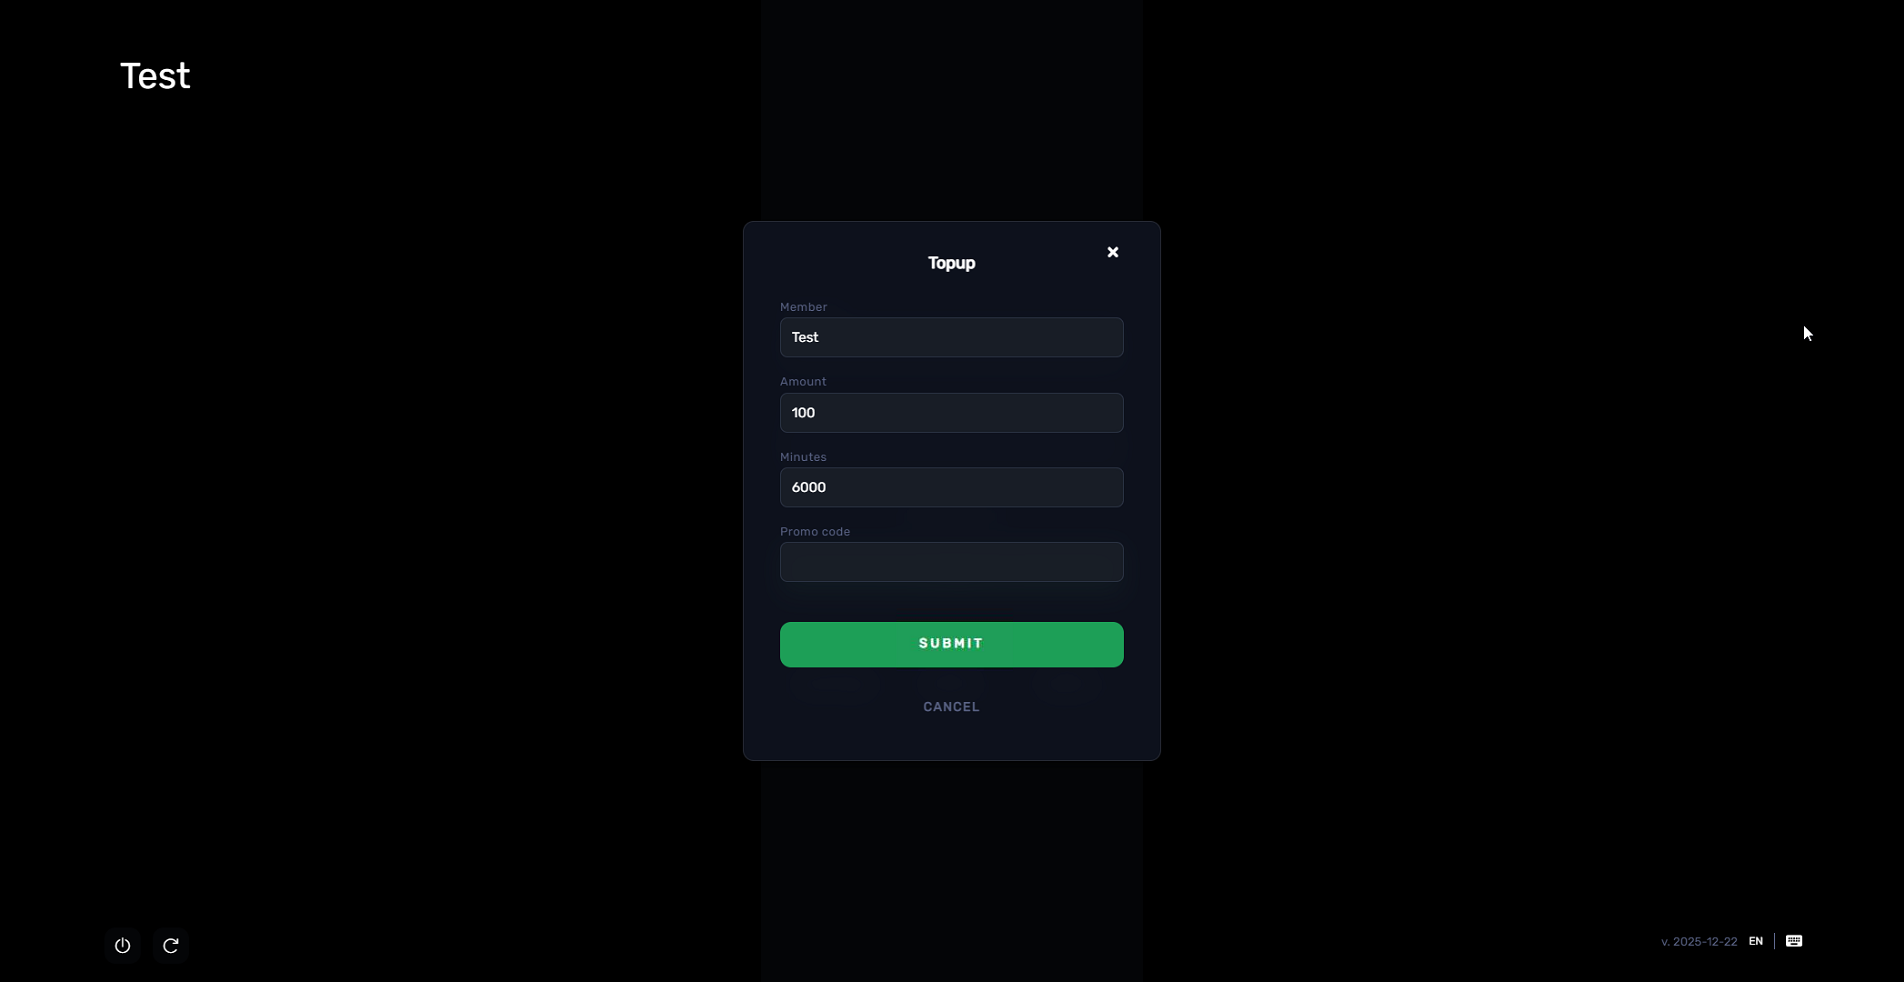Click the Promo code field label
Viewport: 1904px width, 982px height.
coord(815,532)
